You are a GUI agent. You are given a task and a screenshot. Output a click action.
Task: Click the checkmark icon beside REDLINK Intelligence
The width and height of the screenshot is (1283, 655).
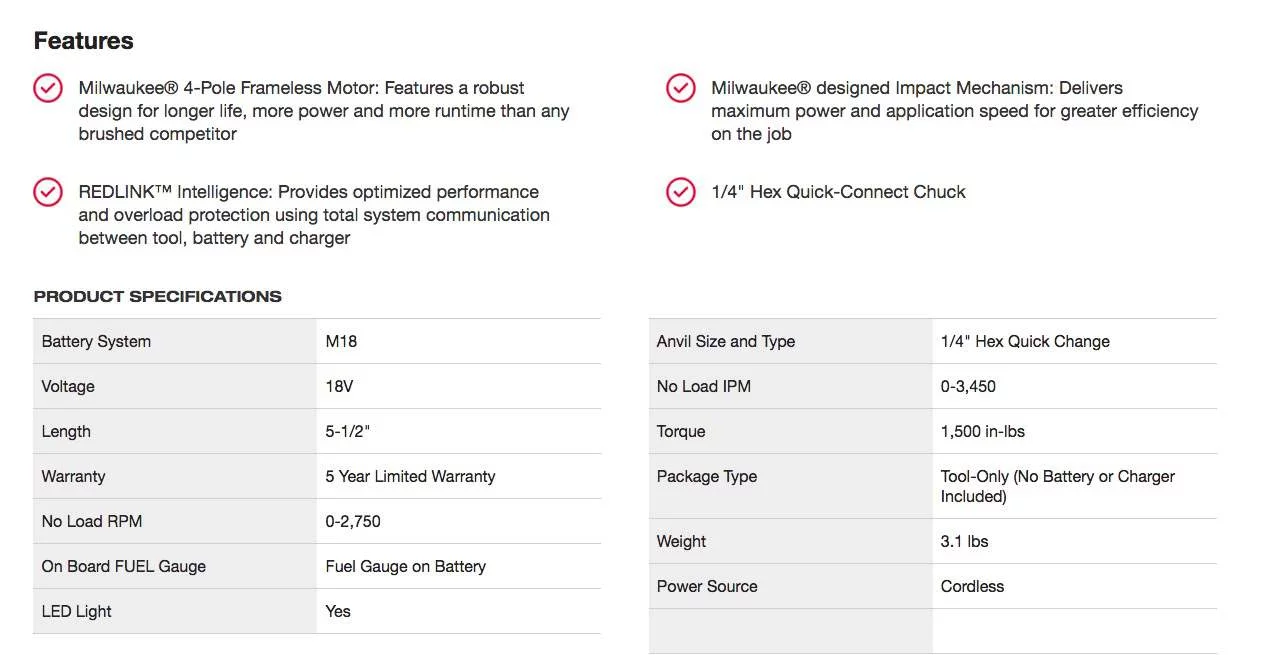(48, 192)
